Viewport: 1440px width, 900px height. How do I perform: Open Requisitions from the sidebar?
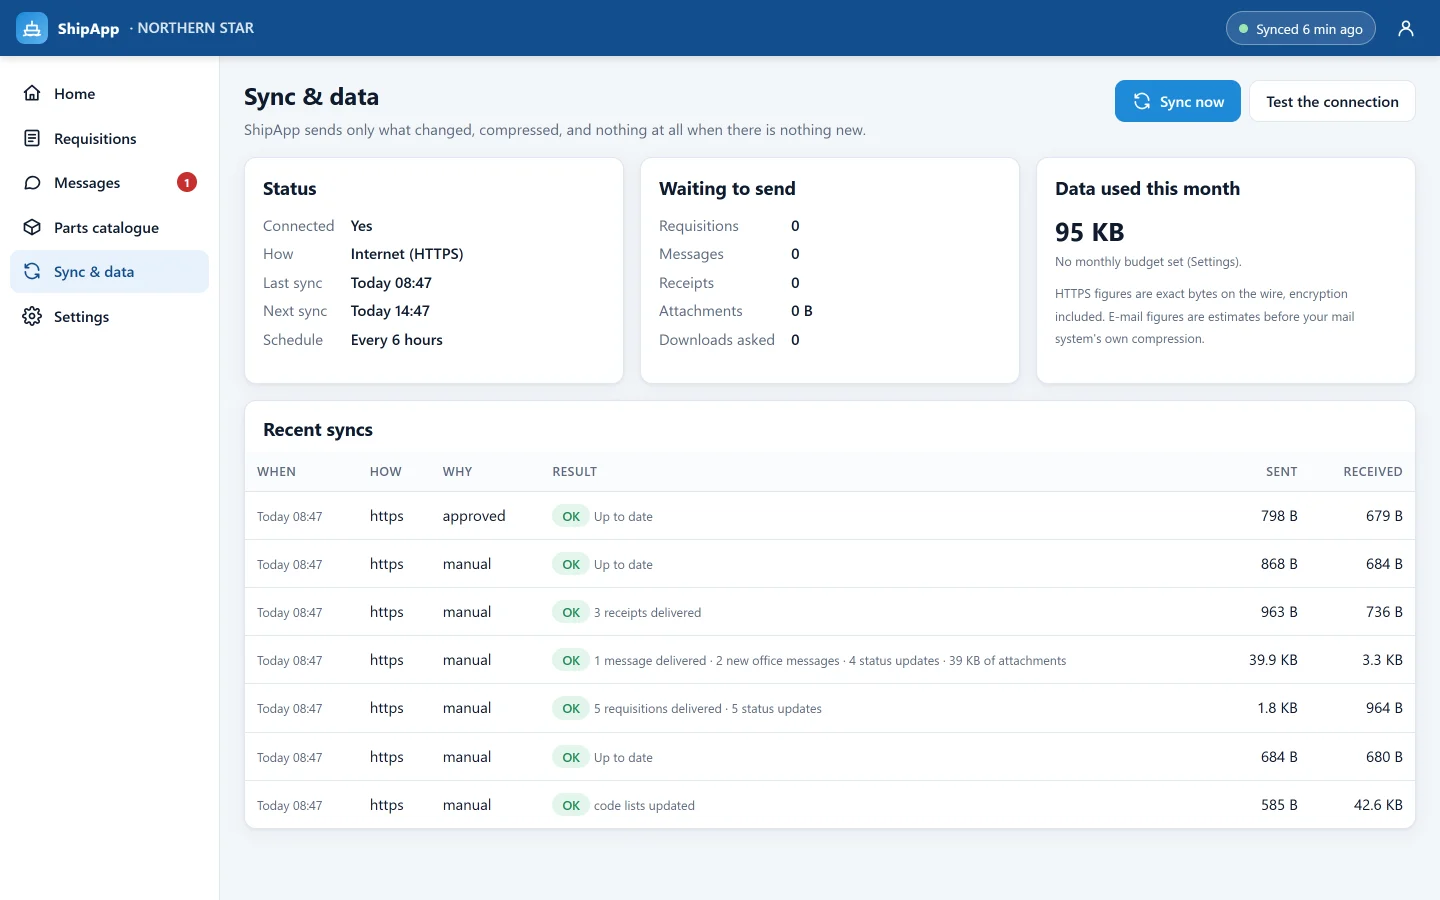pyautogui.click(x=109, y=138)
